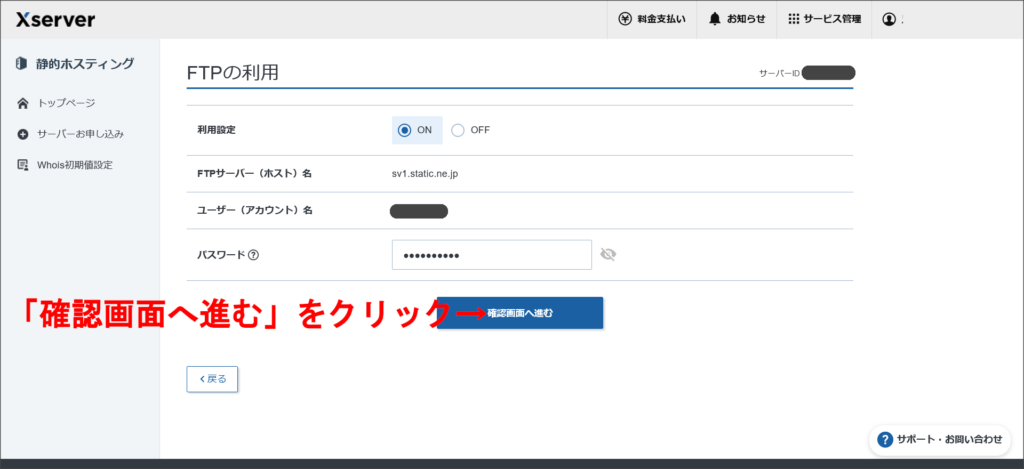Click the サーバーID label
Viewport: 1024px width, 469px height.
tap(779, 73)
